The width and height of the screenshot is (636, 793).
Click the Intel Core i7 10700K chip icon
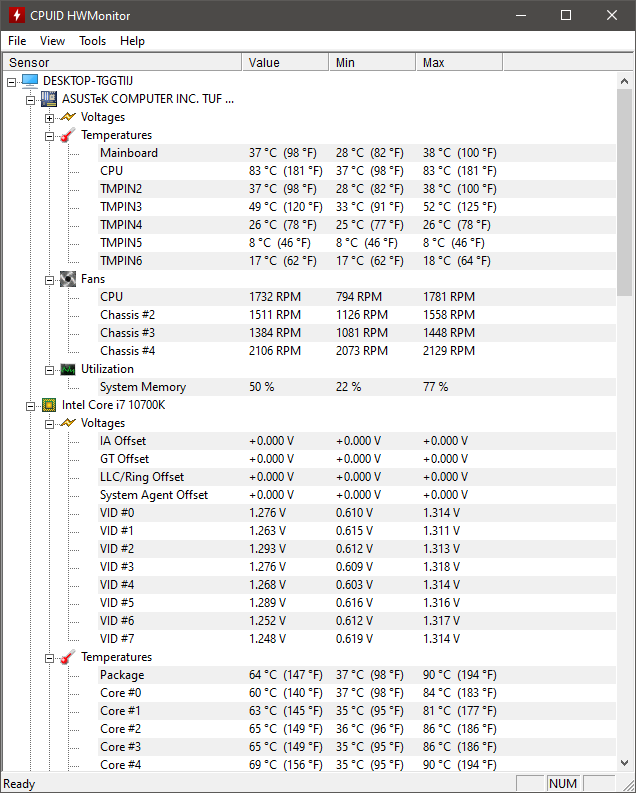(48, 405)
